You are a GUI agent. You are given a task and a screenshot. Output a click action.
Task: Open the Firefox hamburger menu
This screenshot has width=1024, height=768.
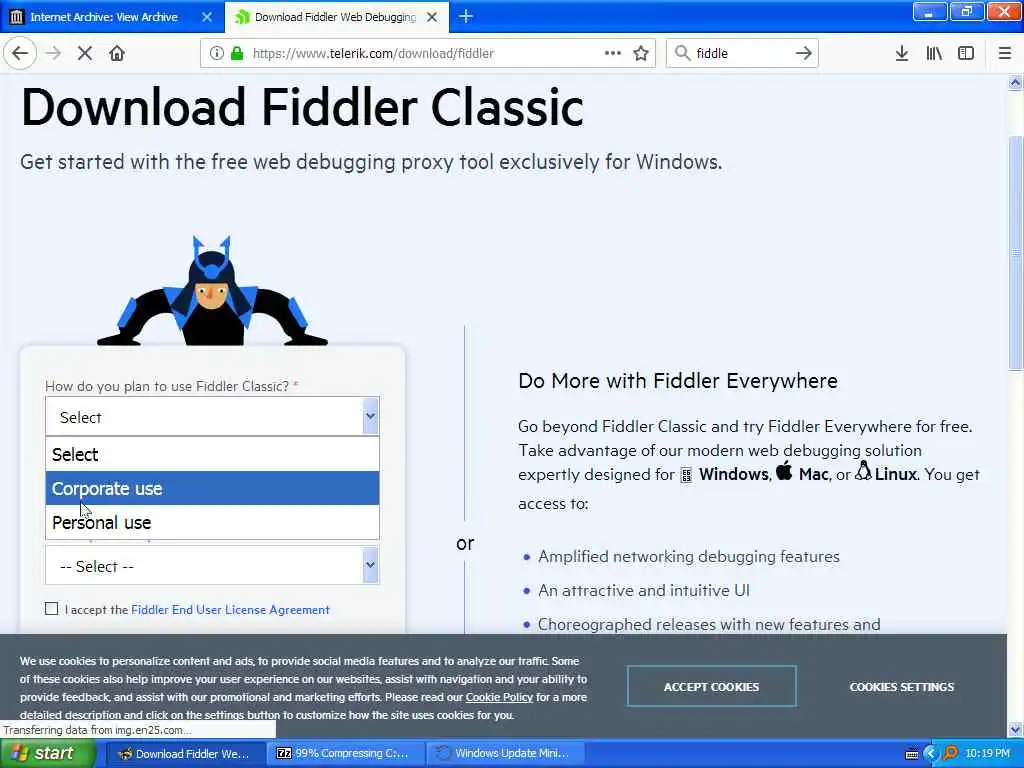[x=1005, y=53]
